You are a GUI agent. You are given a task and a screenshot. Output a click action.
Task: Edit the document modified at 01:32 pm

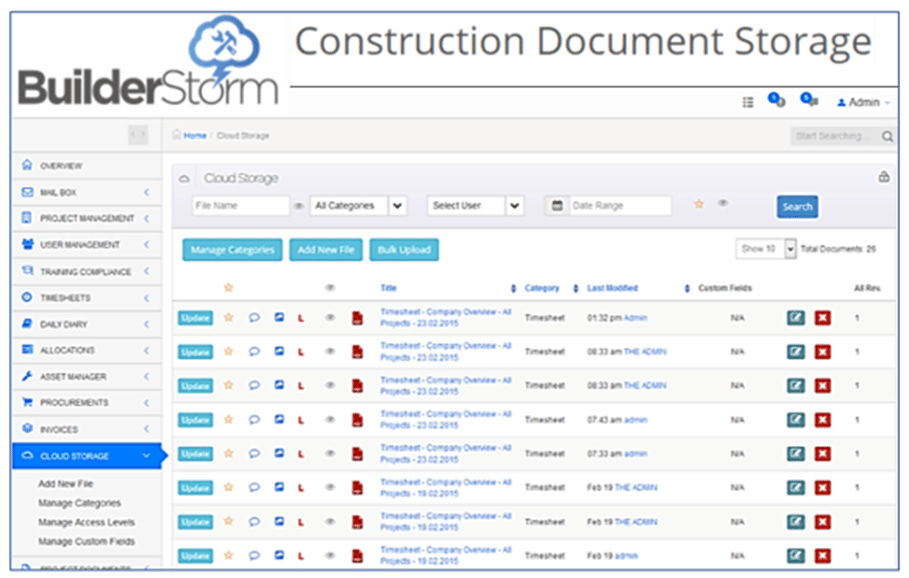tap(796, 318)
